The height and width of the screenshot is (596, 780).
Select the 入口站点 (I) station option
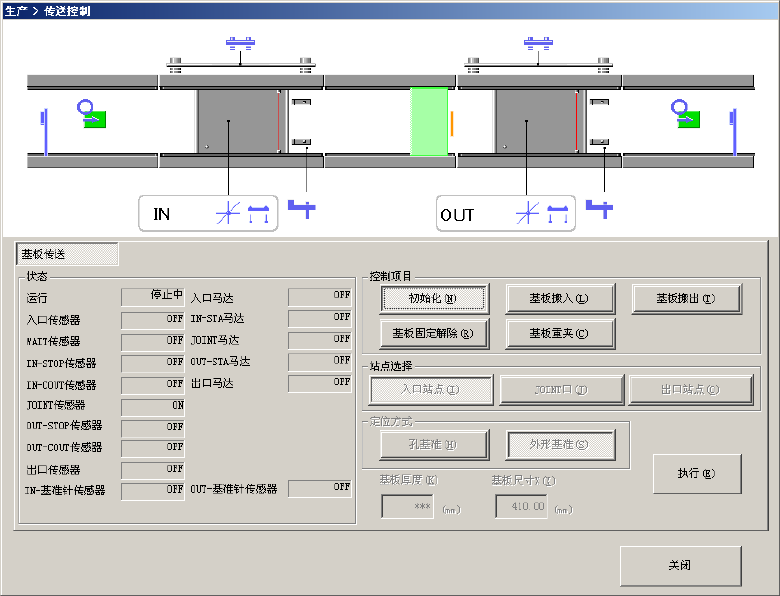(x=431, y=390)
